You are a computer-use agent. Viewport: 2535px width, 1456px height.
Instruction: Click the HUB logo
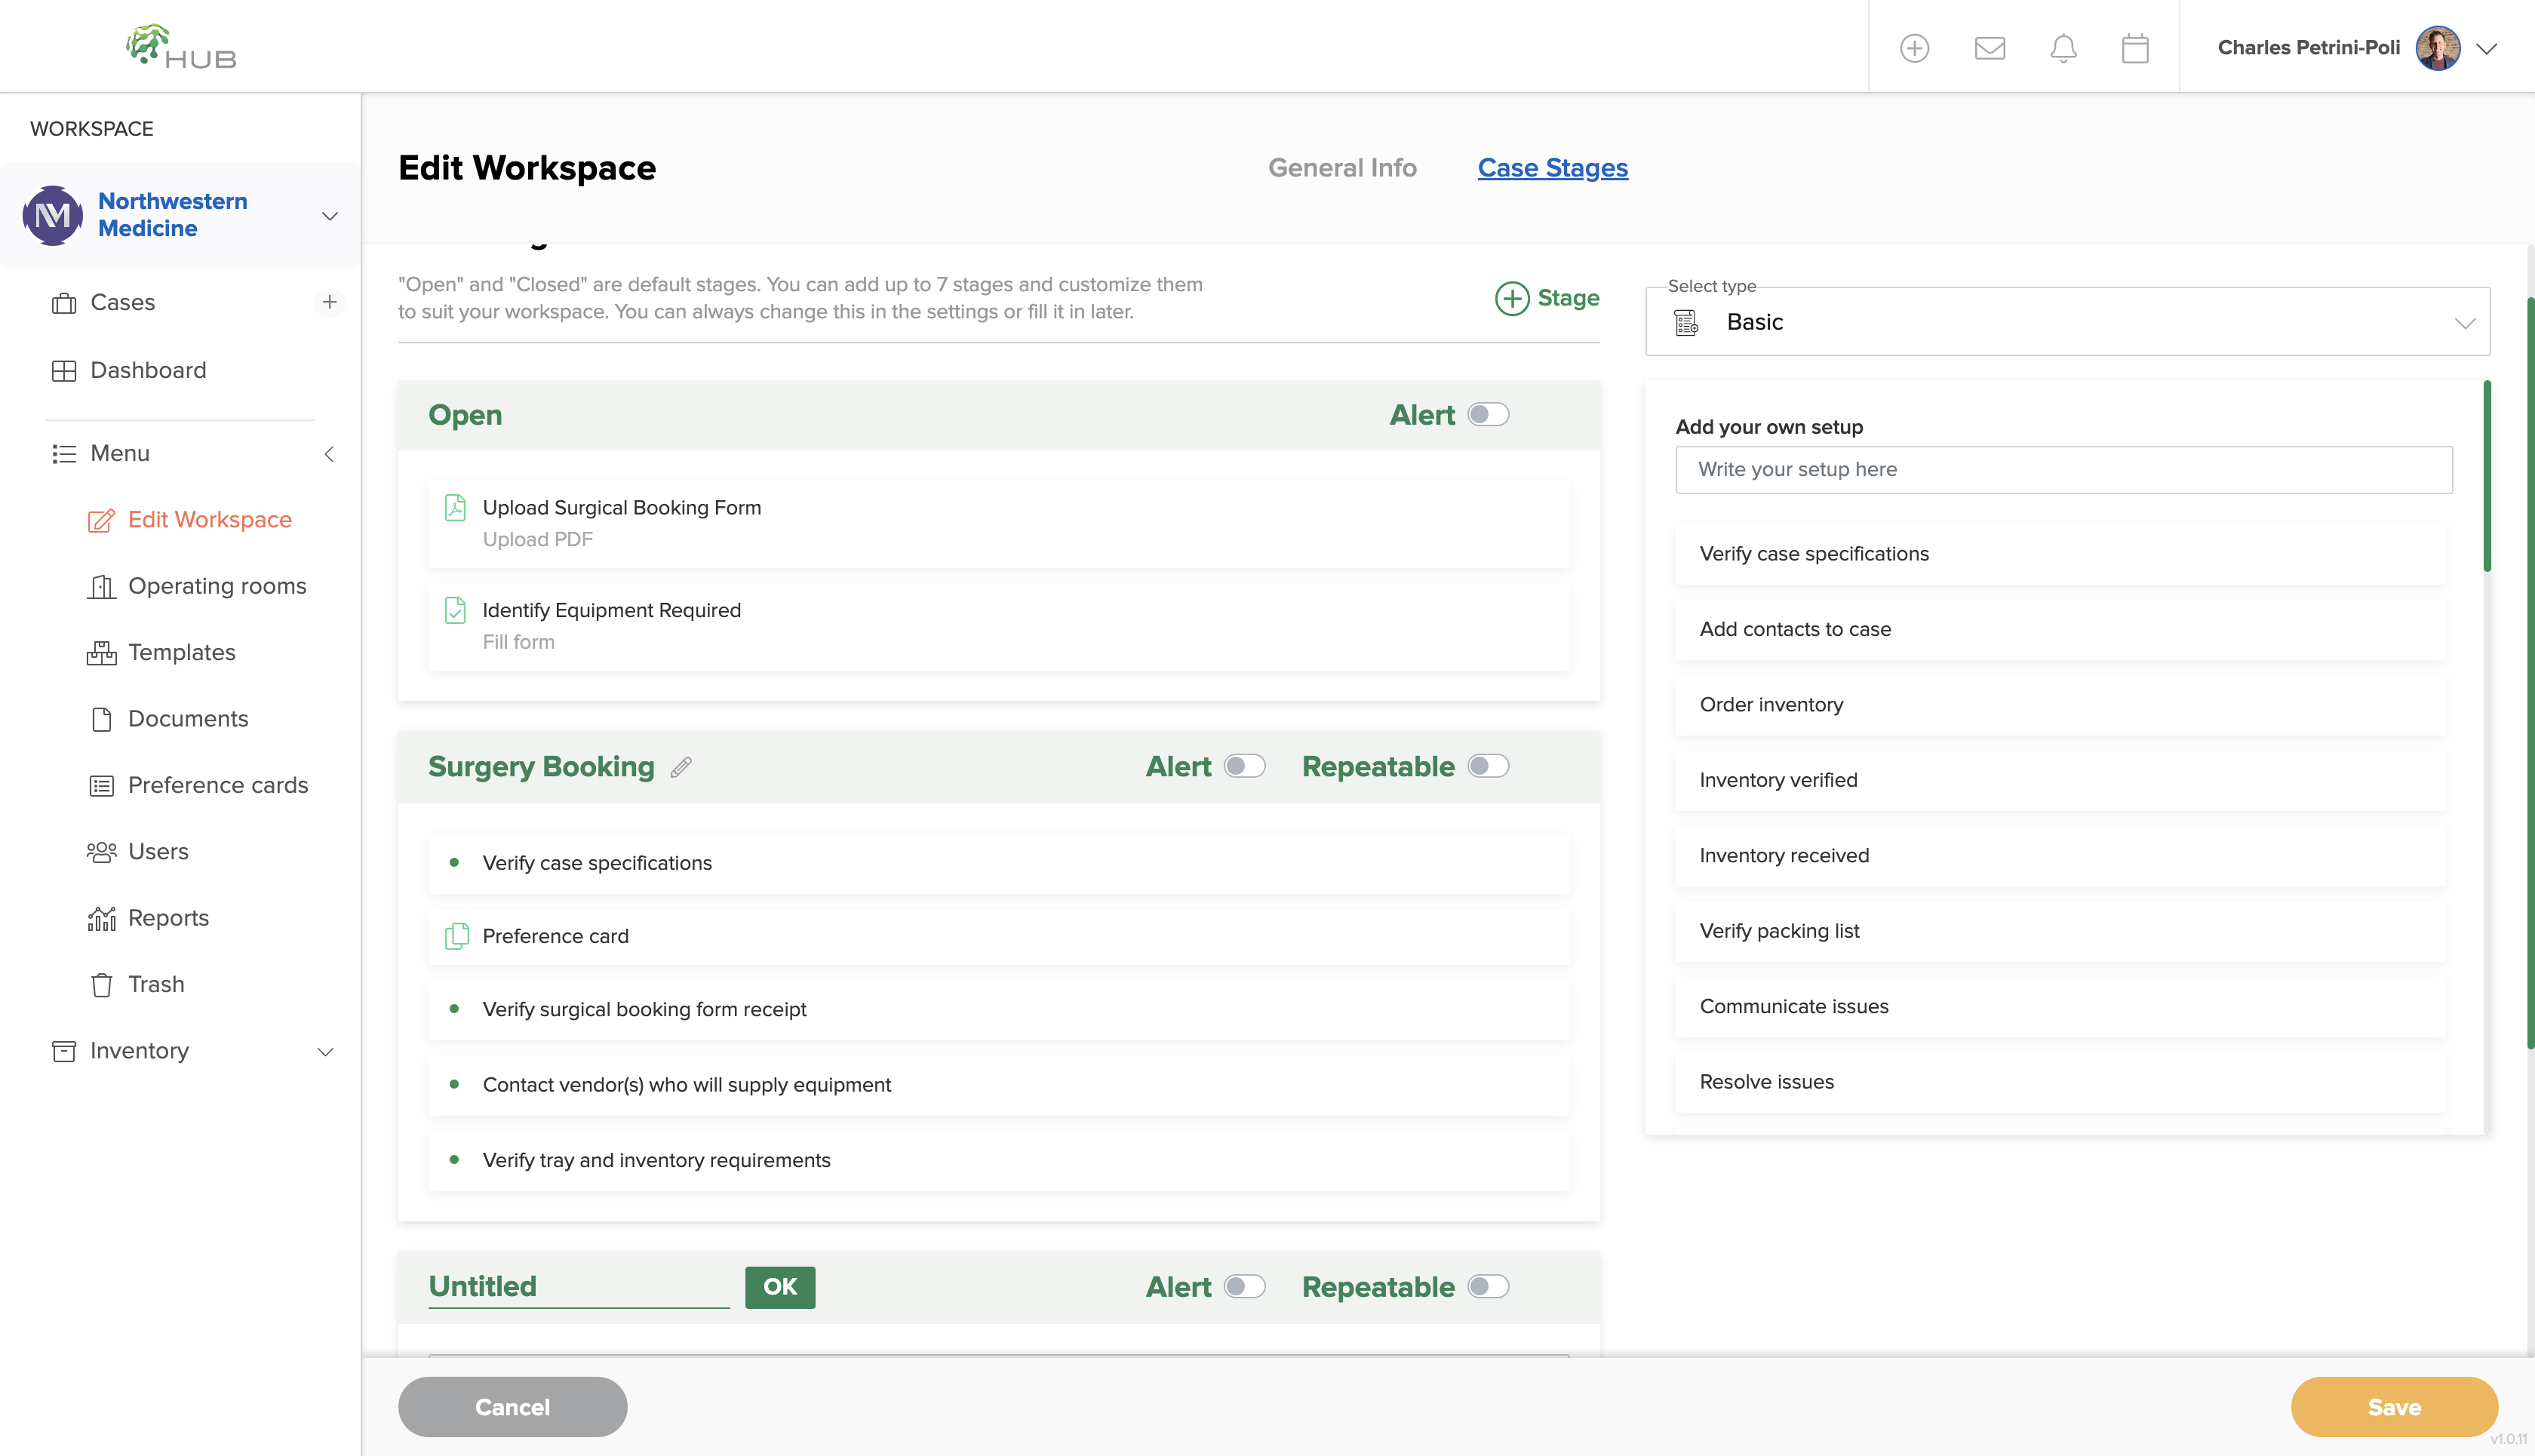point(181,47)
